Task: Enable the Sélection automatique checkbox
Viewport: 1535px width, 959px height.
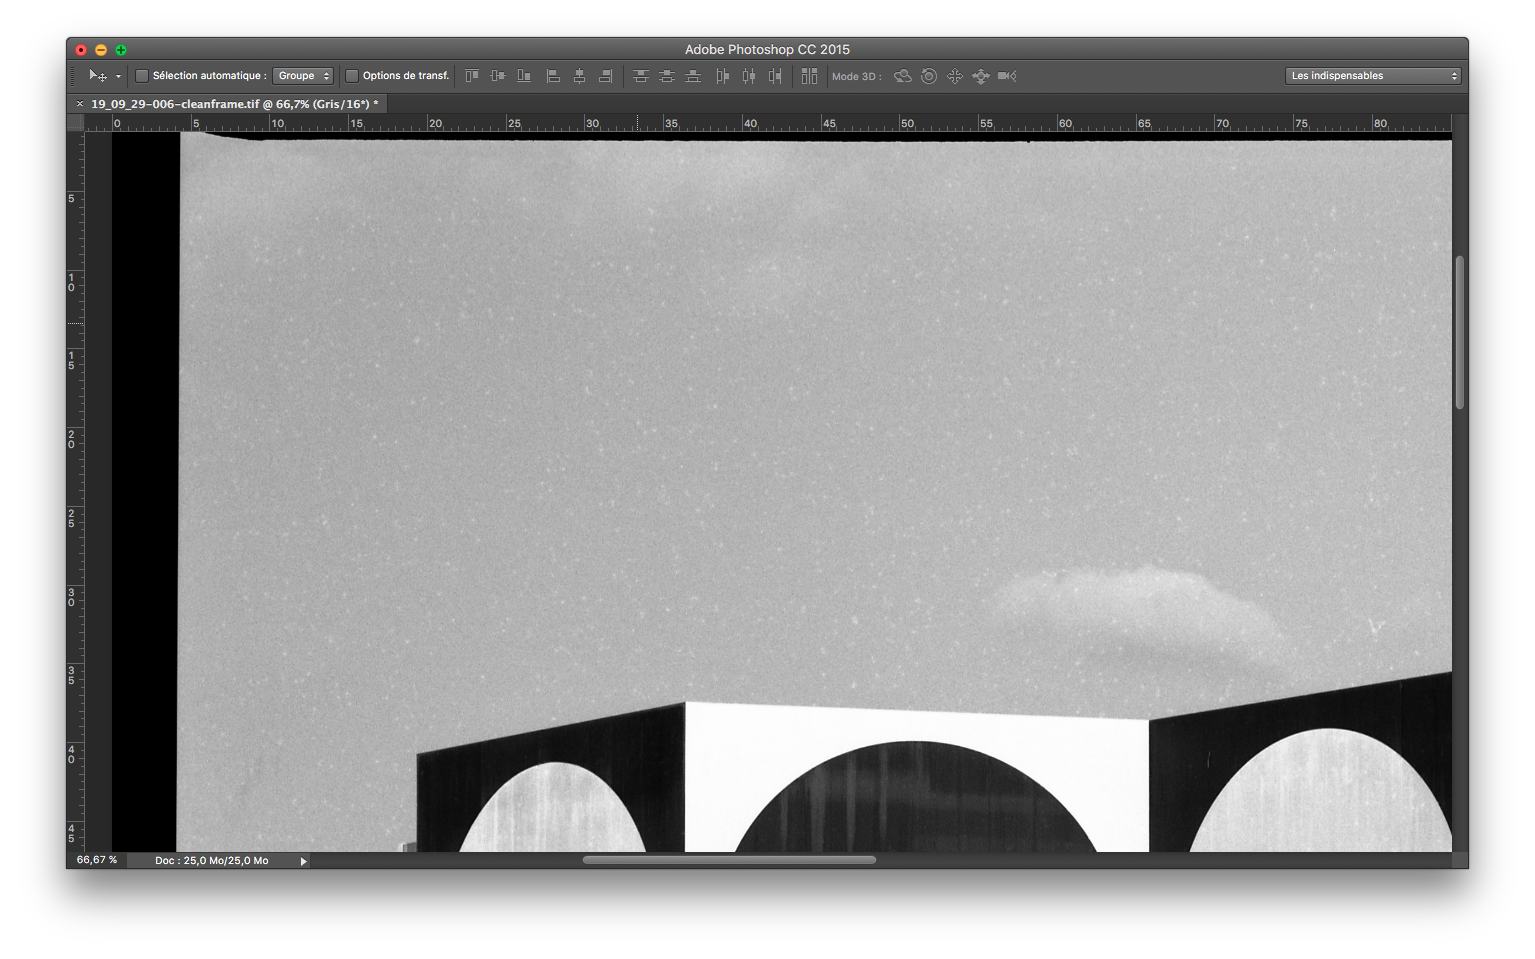Action: click(x=142, y=76)
